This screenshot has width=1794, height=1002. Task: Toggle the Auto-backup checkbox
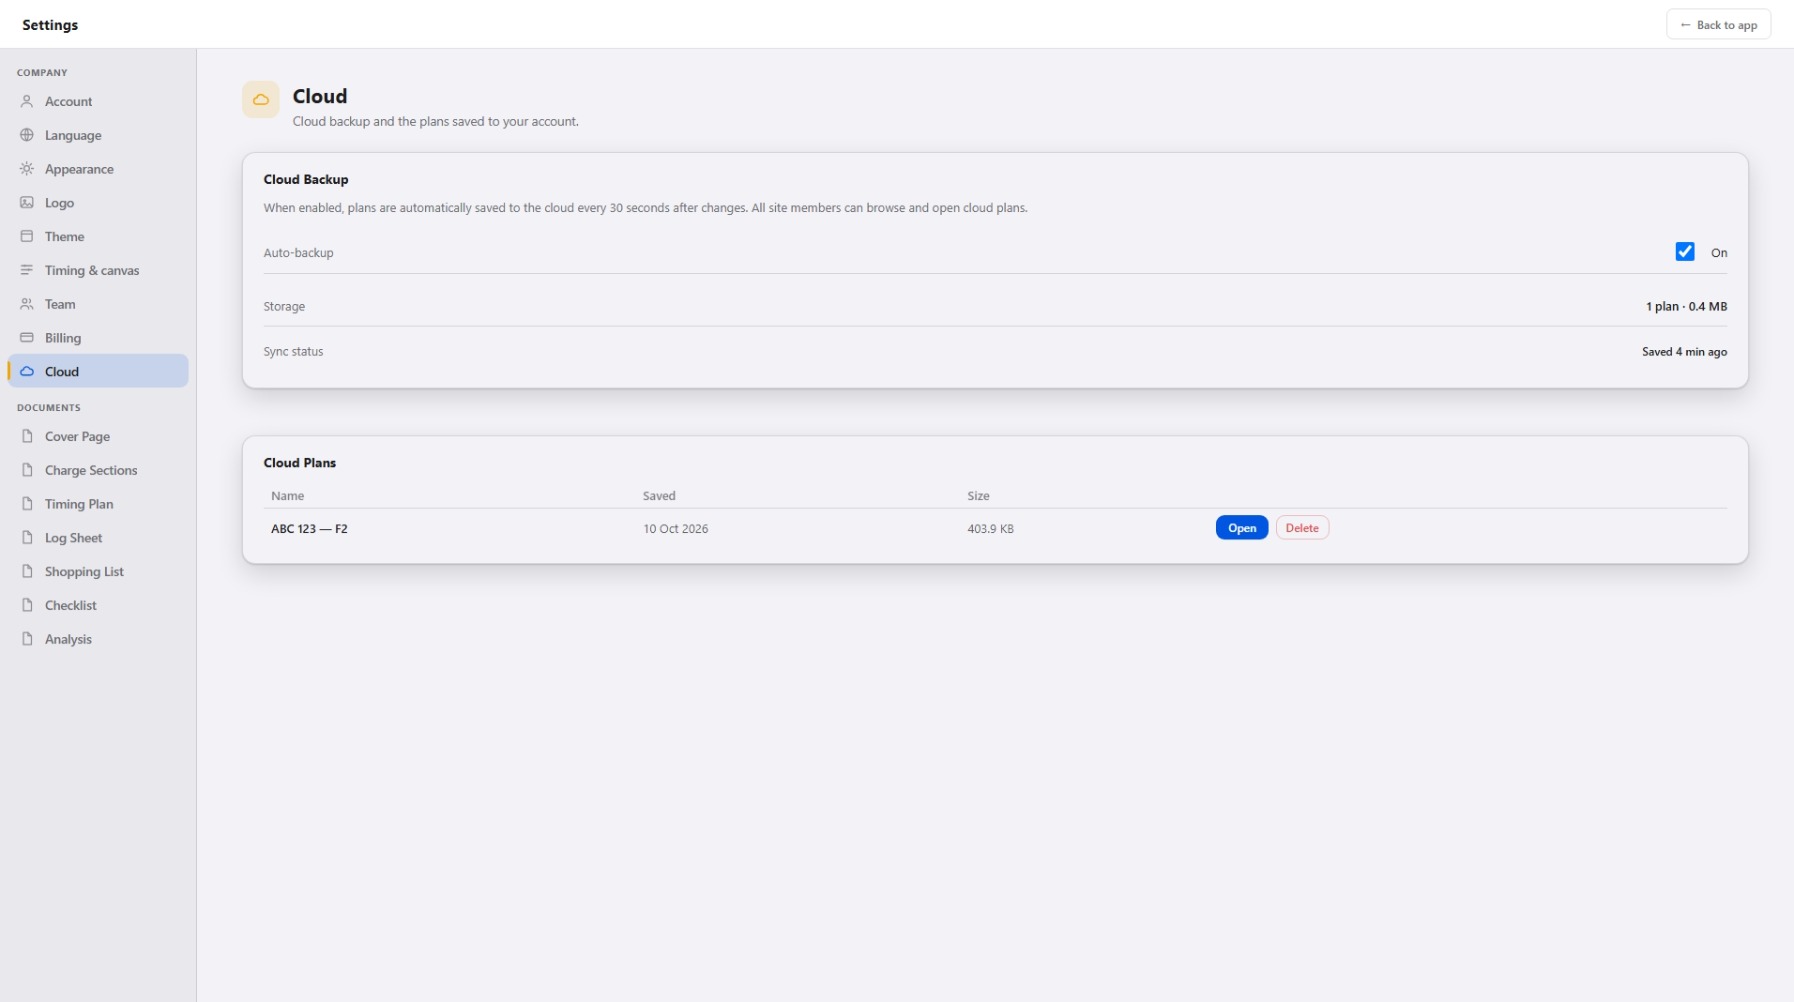point(1685,252)
